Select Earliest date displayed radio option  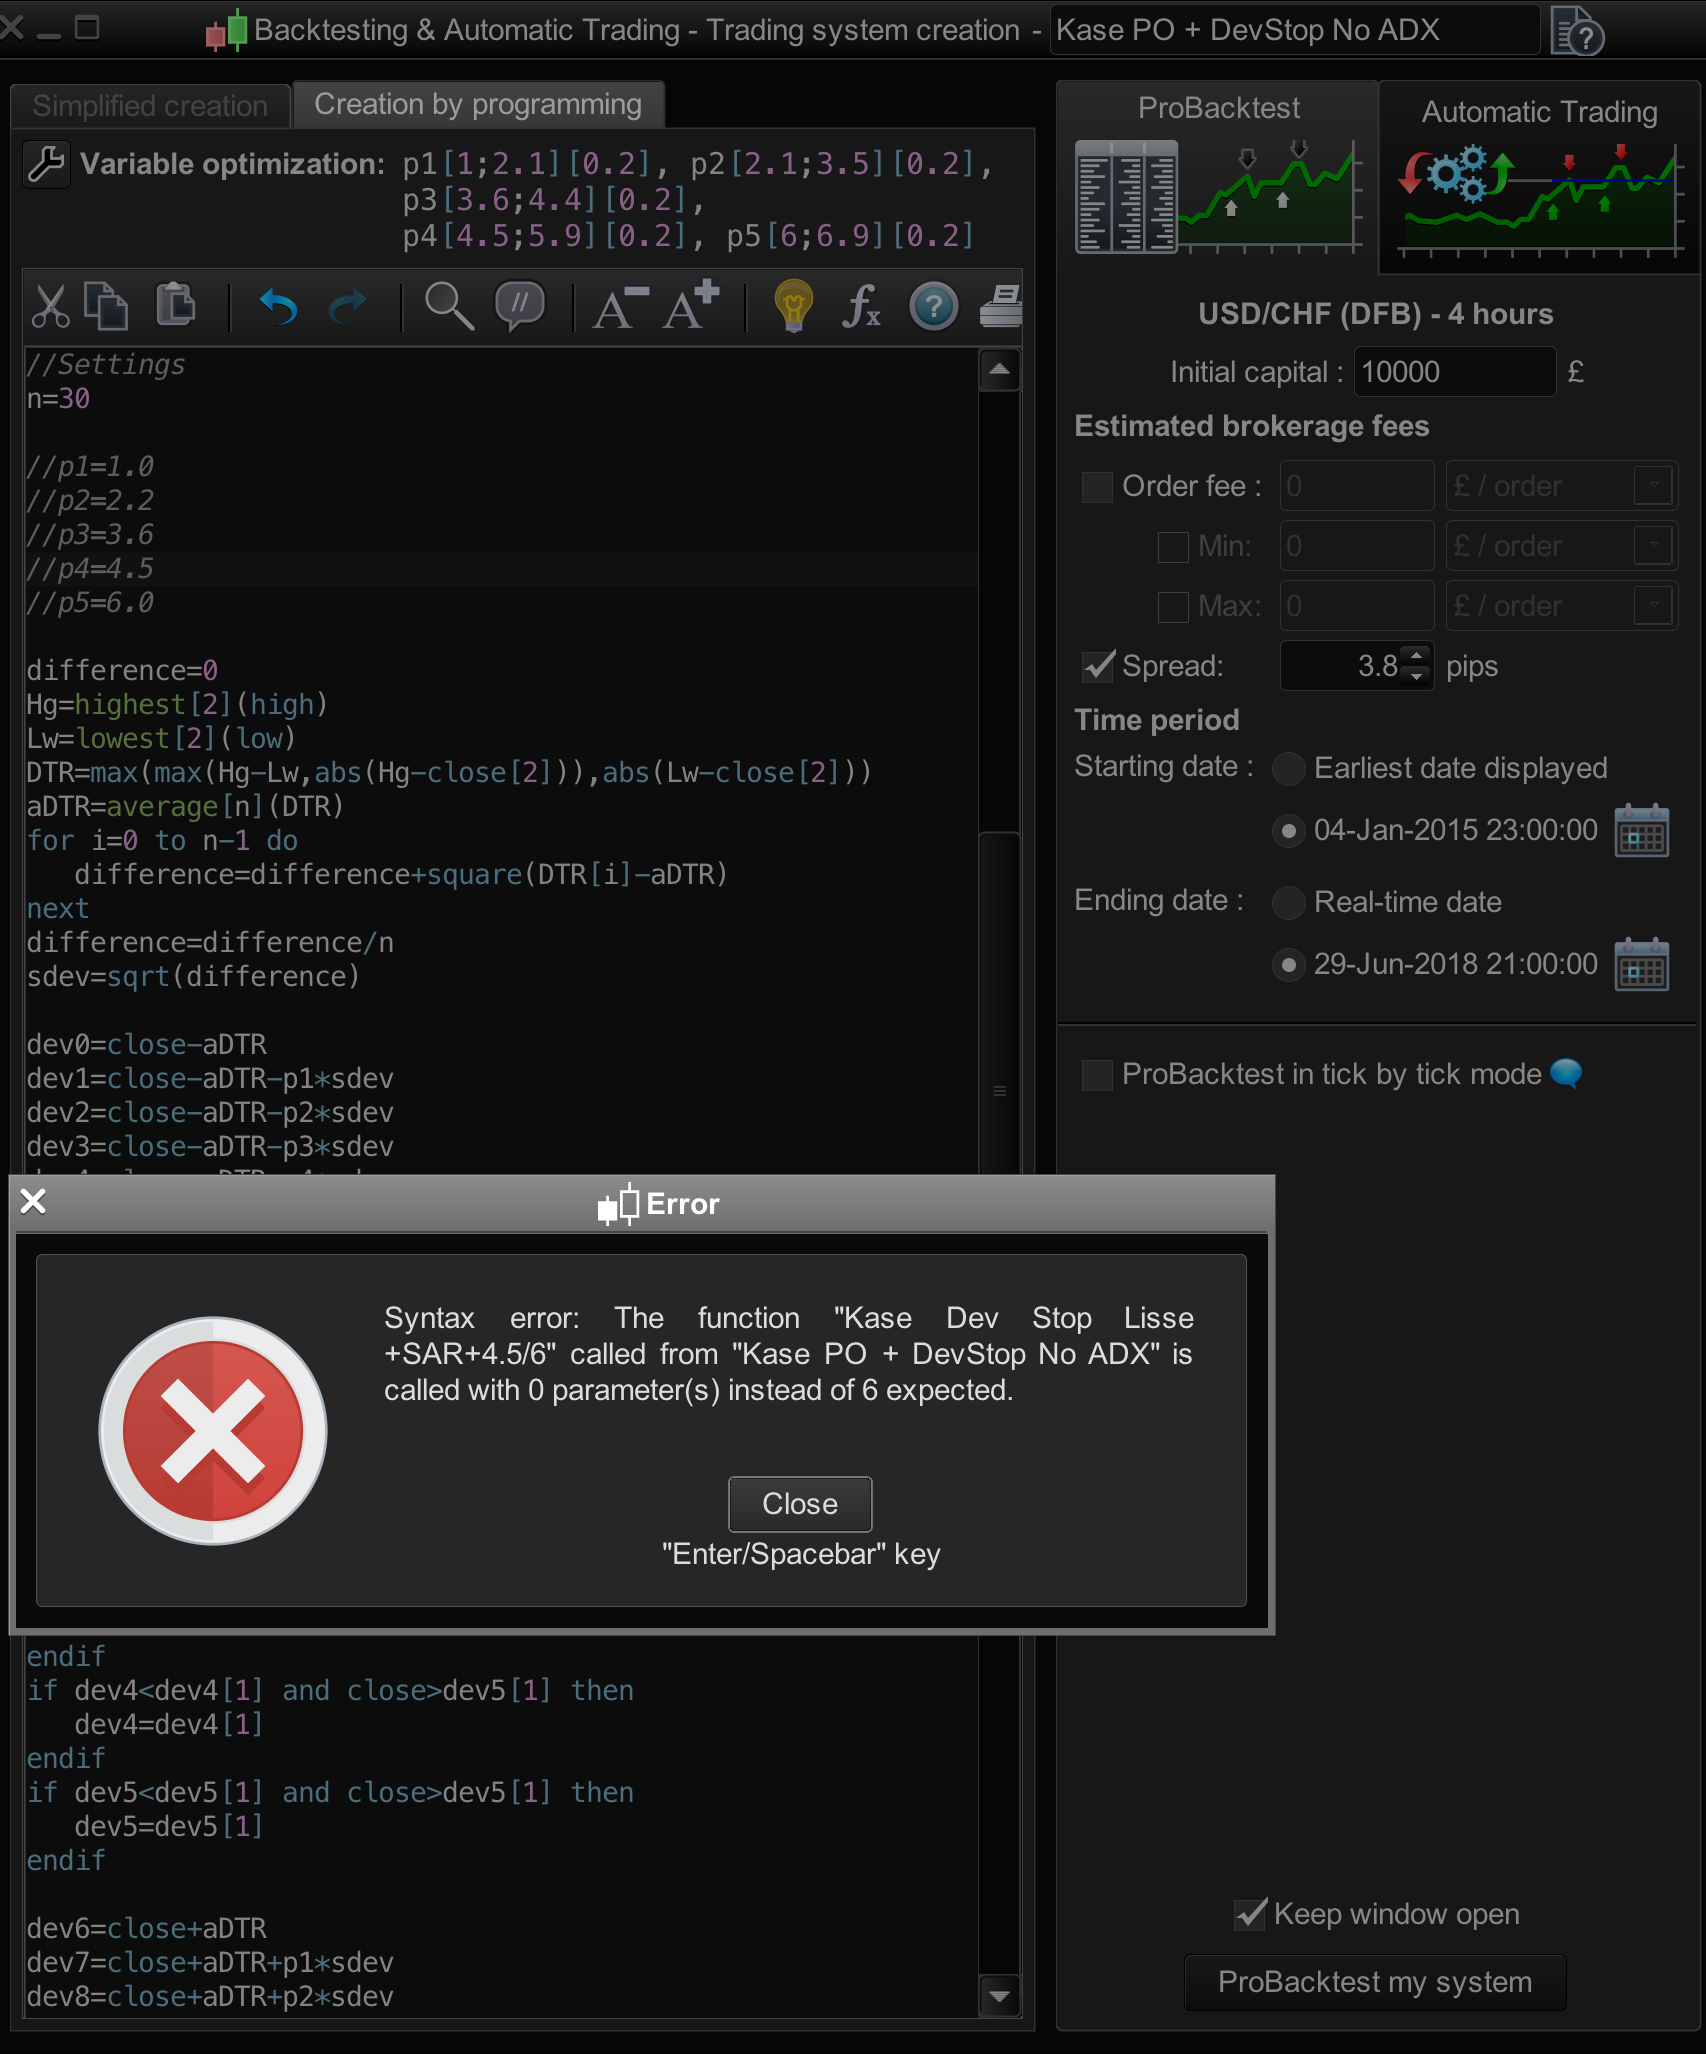click(x=1288, y=769)
